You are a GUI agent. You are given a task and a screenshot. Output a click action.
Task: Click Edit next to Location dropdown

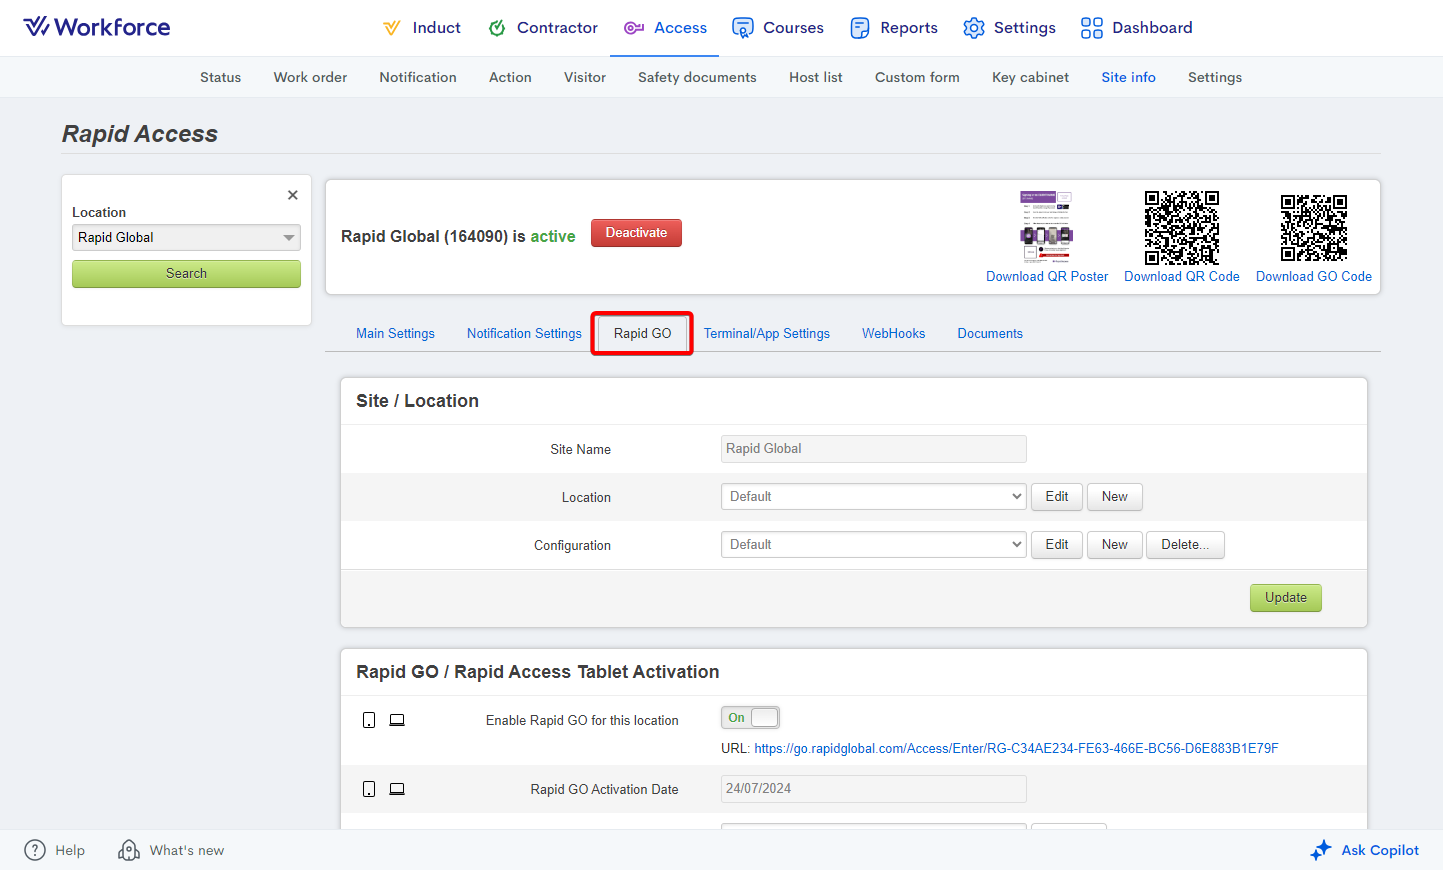1057,497
